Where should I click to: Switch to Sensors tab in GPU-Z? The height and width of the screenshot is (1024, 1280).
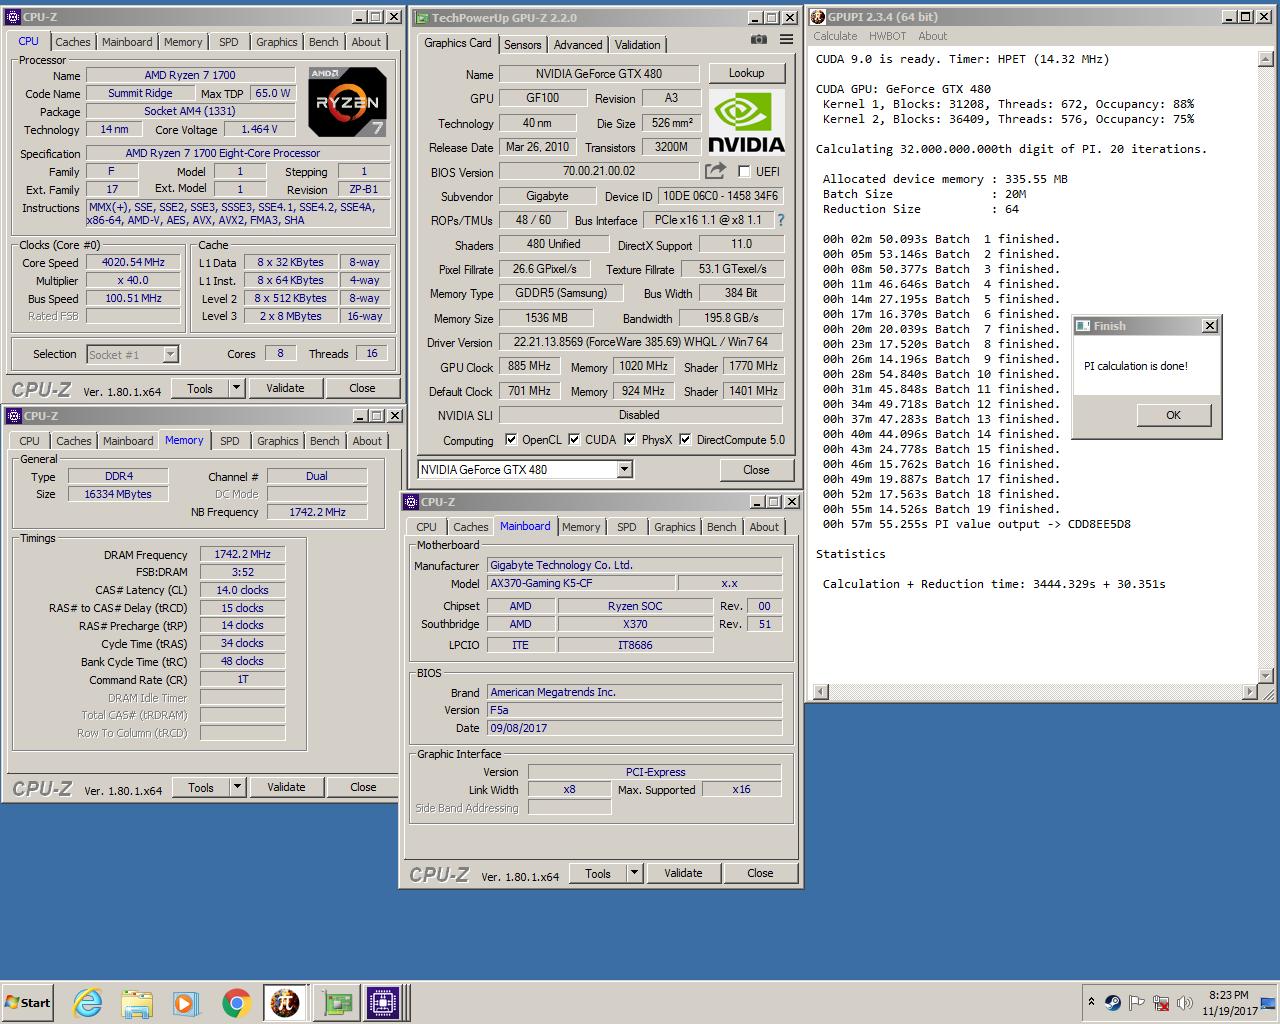522,45
